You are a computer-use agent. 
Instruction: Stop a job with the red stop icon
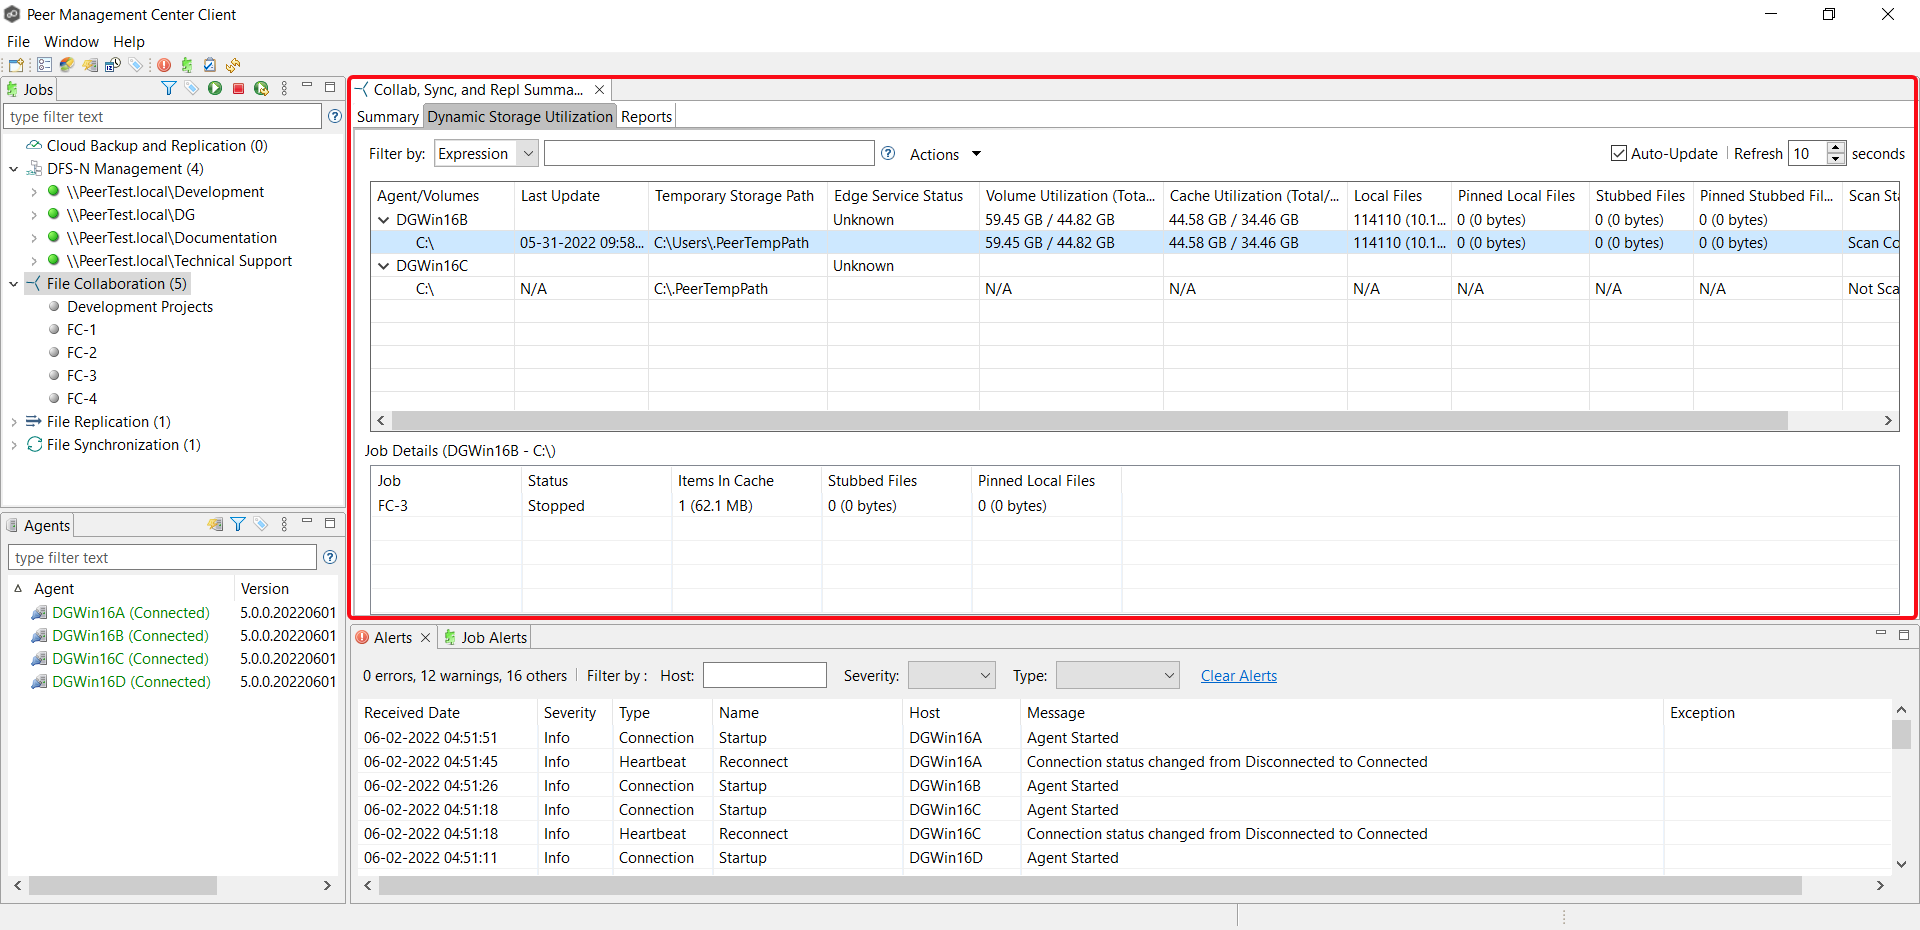click(238, 88)
